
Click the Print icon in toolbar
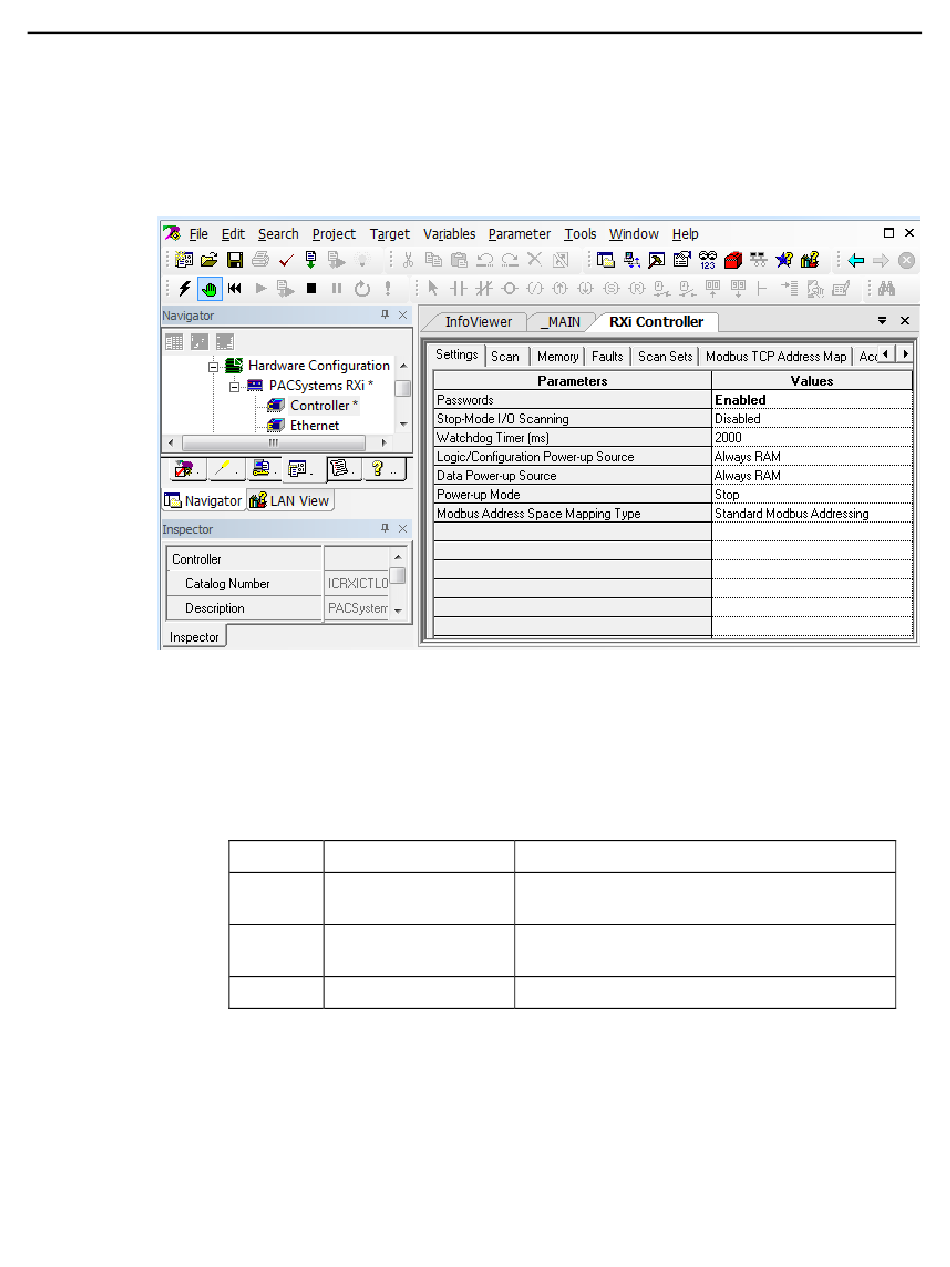260,260
